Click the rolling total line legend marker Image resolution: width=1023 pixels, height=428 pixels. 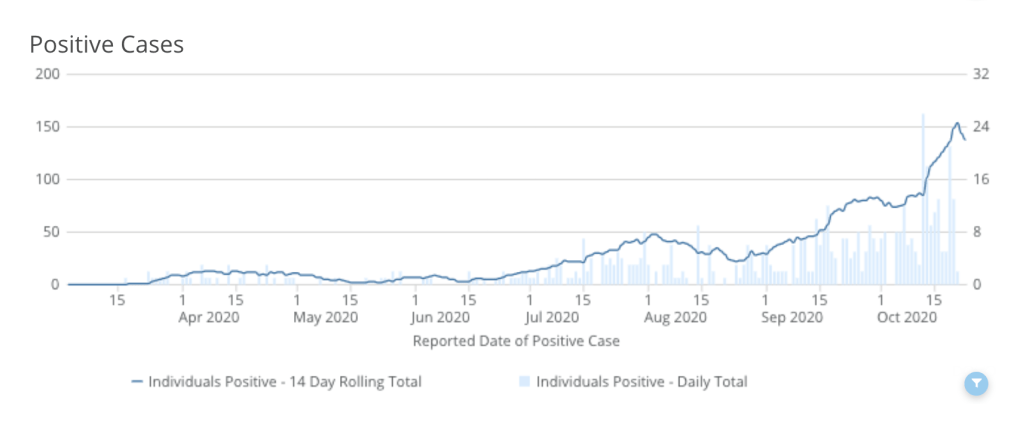click(137, 381)
